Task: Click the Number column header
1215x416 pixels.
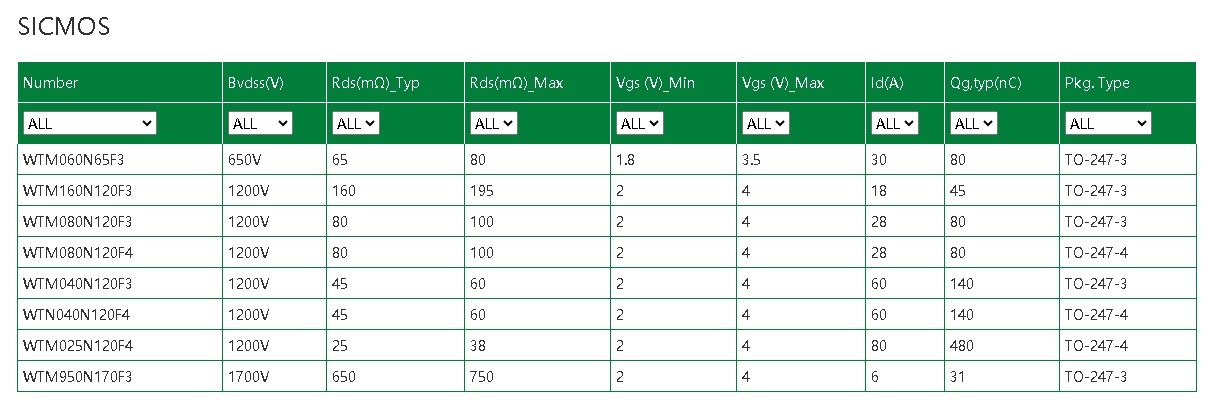Action: coord(51,83)
